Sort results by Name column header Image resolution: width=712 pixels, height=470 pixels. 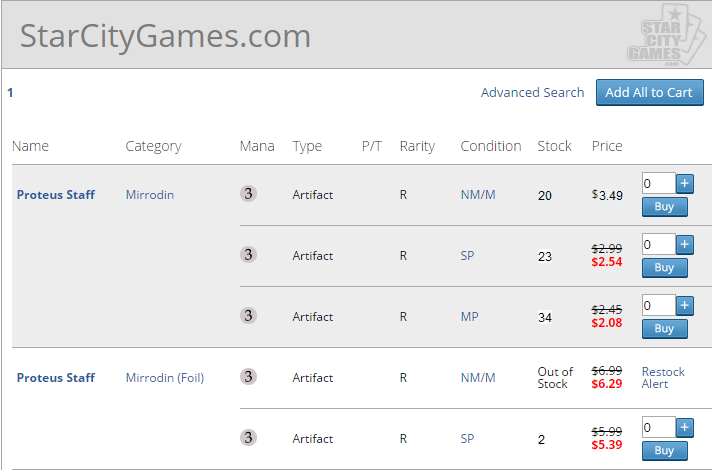point(30,146)
